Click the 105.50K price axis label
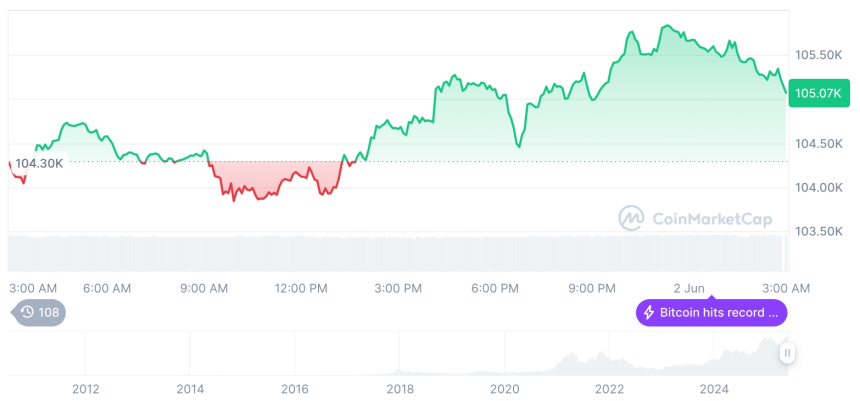The image size is (860, 401). point(818,54)
